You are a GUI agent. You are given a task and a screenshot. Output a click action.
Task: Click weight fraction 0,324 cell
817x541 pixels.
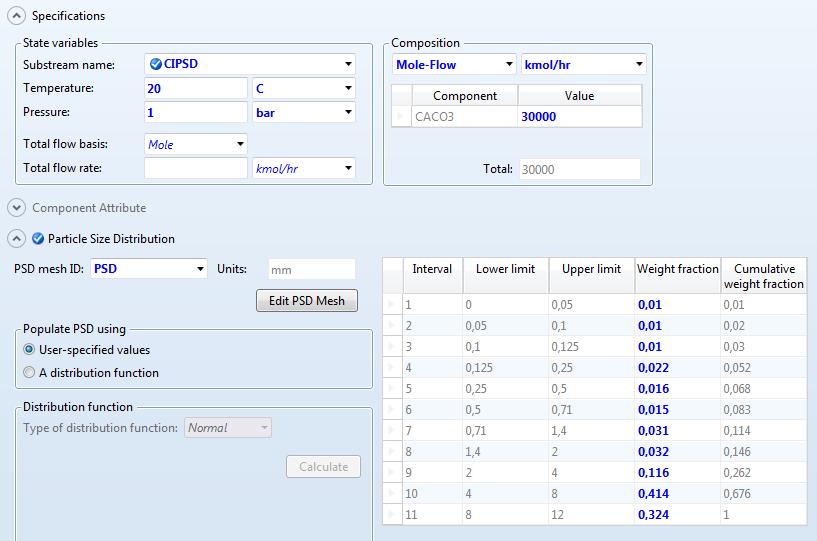(x=677, y=514)
